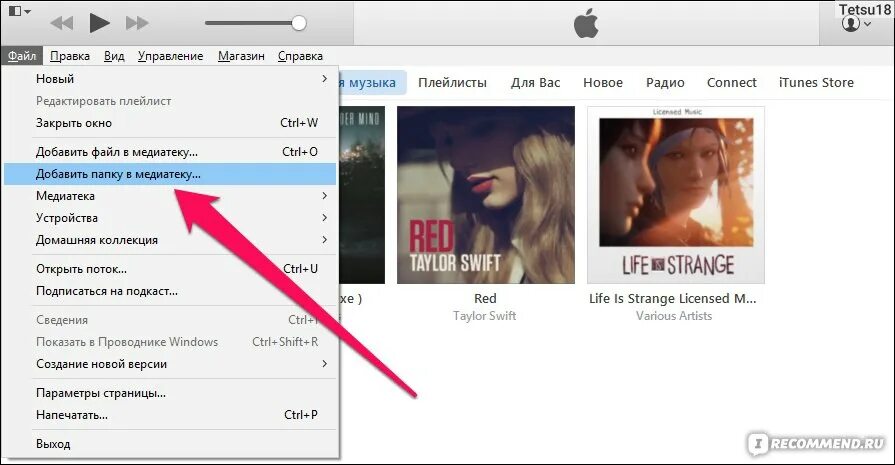The width and height of the screenshot is (895, 465).
Task: Open the Правка menu
Action: (70, 56)
